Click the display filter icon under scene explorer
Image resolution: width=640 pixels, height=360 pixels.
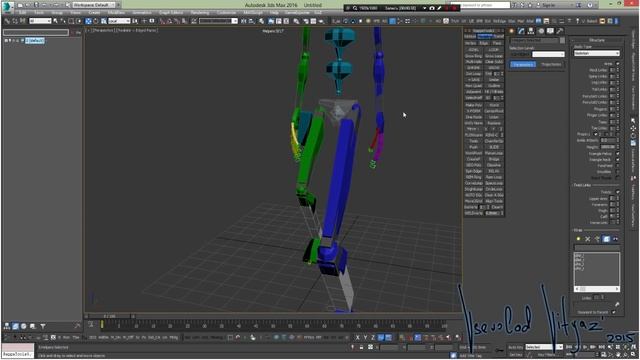coord(43,326)
